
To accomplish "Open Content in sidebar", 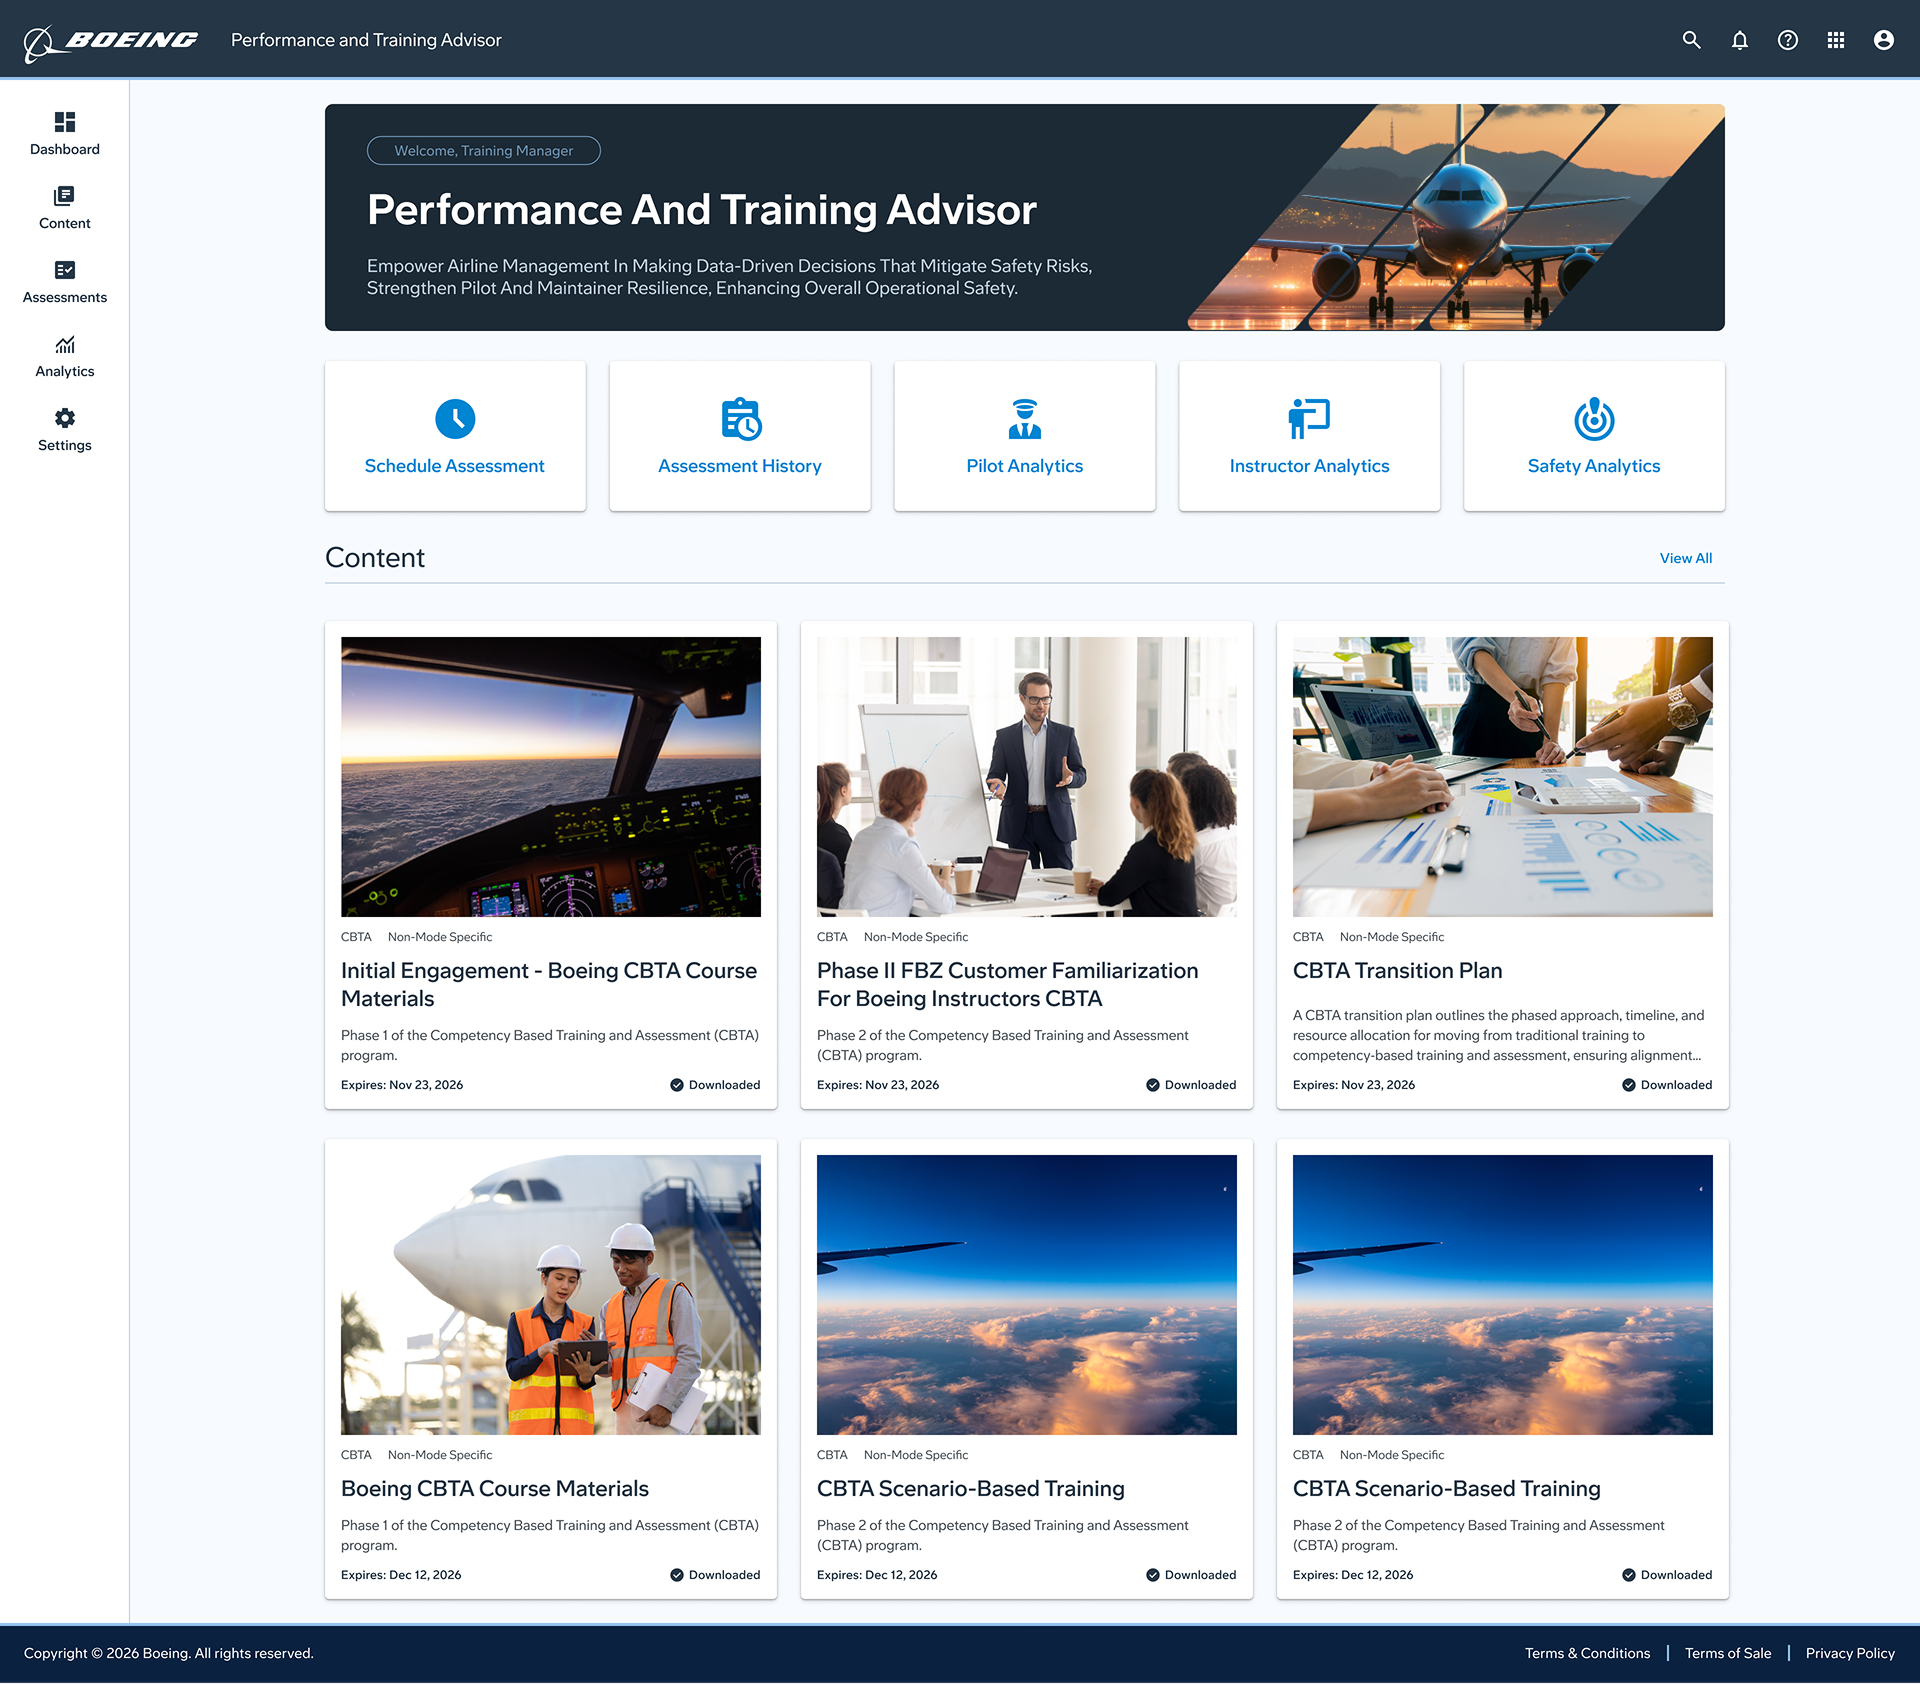I will 65,208.
